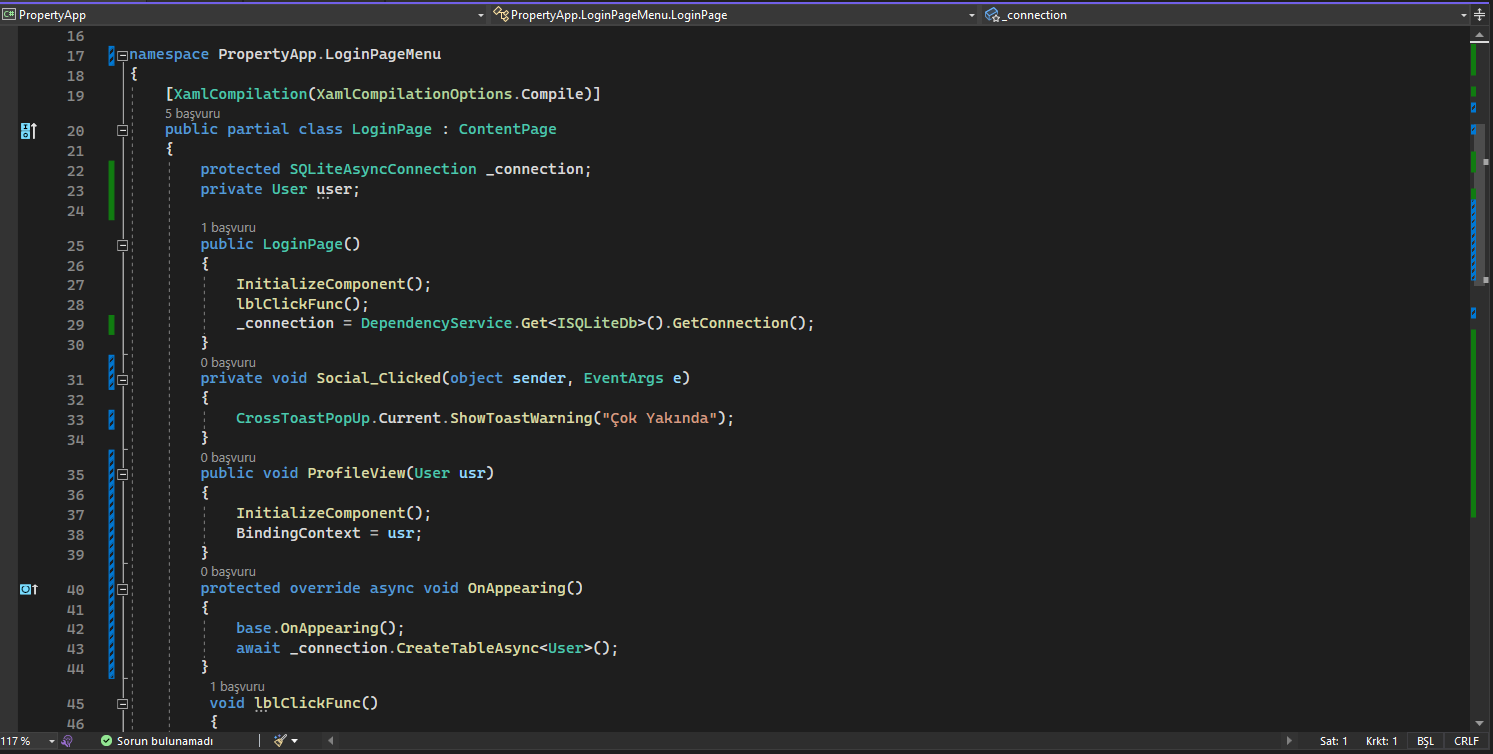Collapse the OnAppearing method outline
The image size is (1493, 754).
point(122,589)
